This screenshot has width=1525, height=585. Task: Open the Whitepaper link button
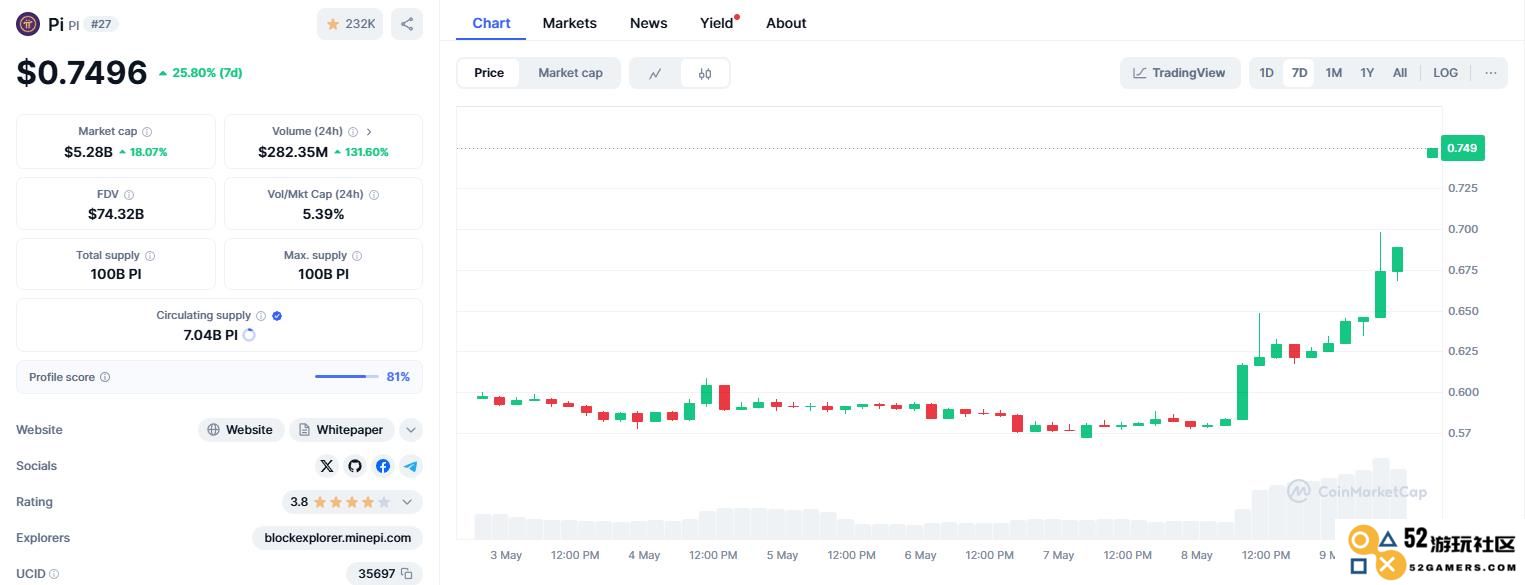342,430
